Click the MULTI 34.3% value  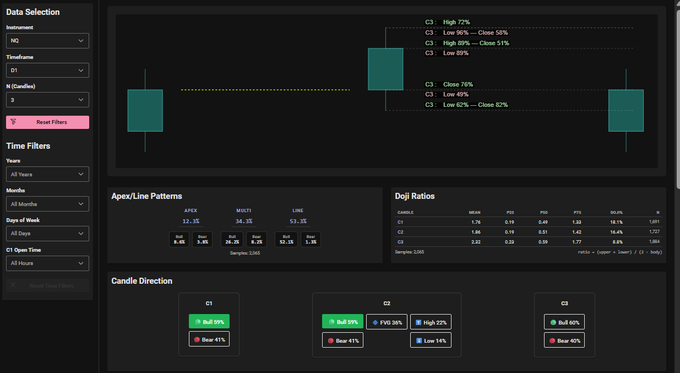(244, 221)
